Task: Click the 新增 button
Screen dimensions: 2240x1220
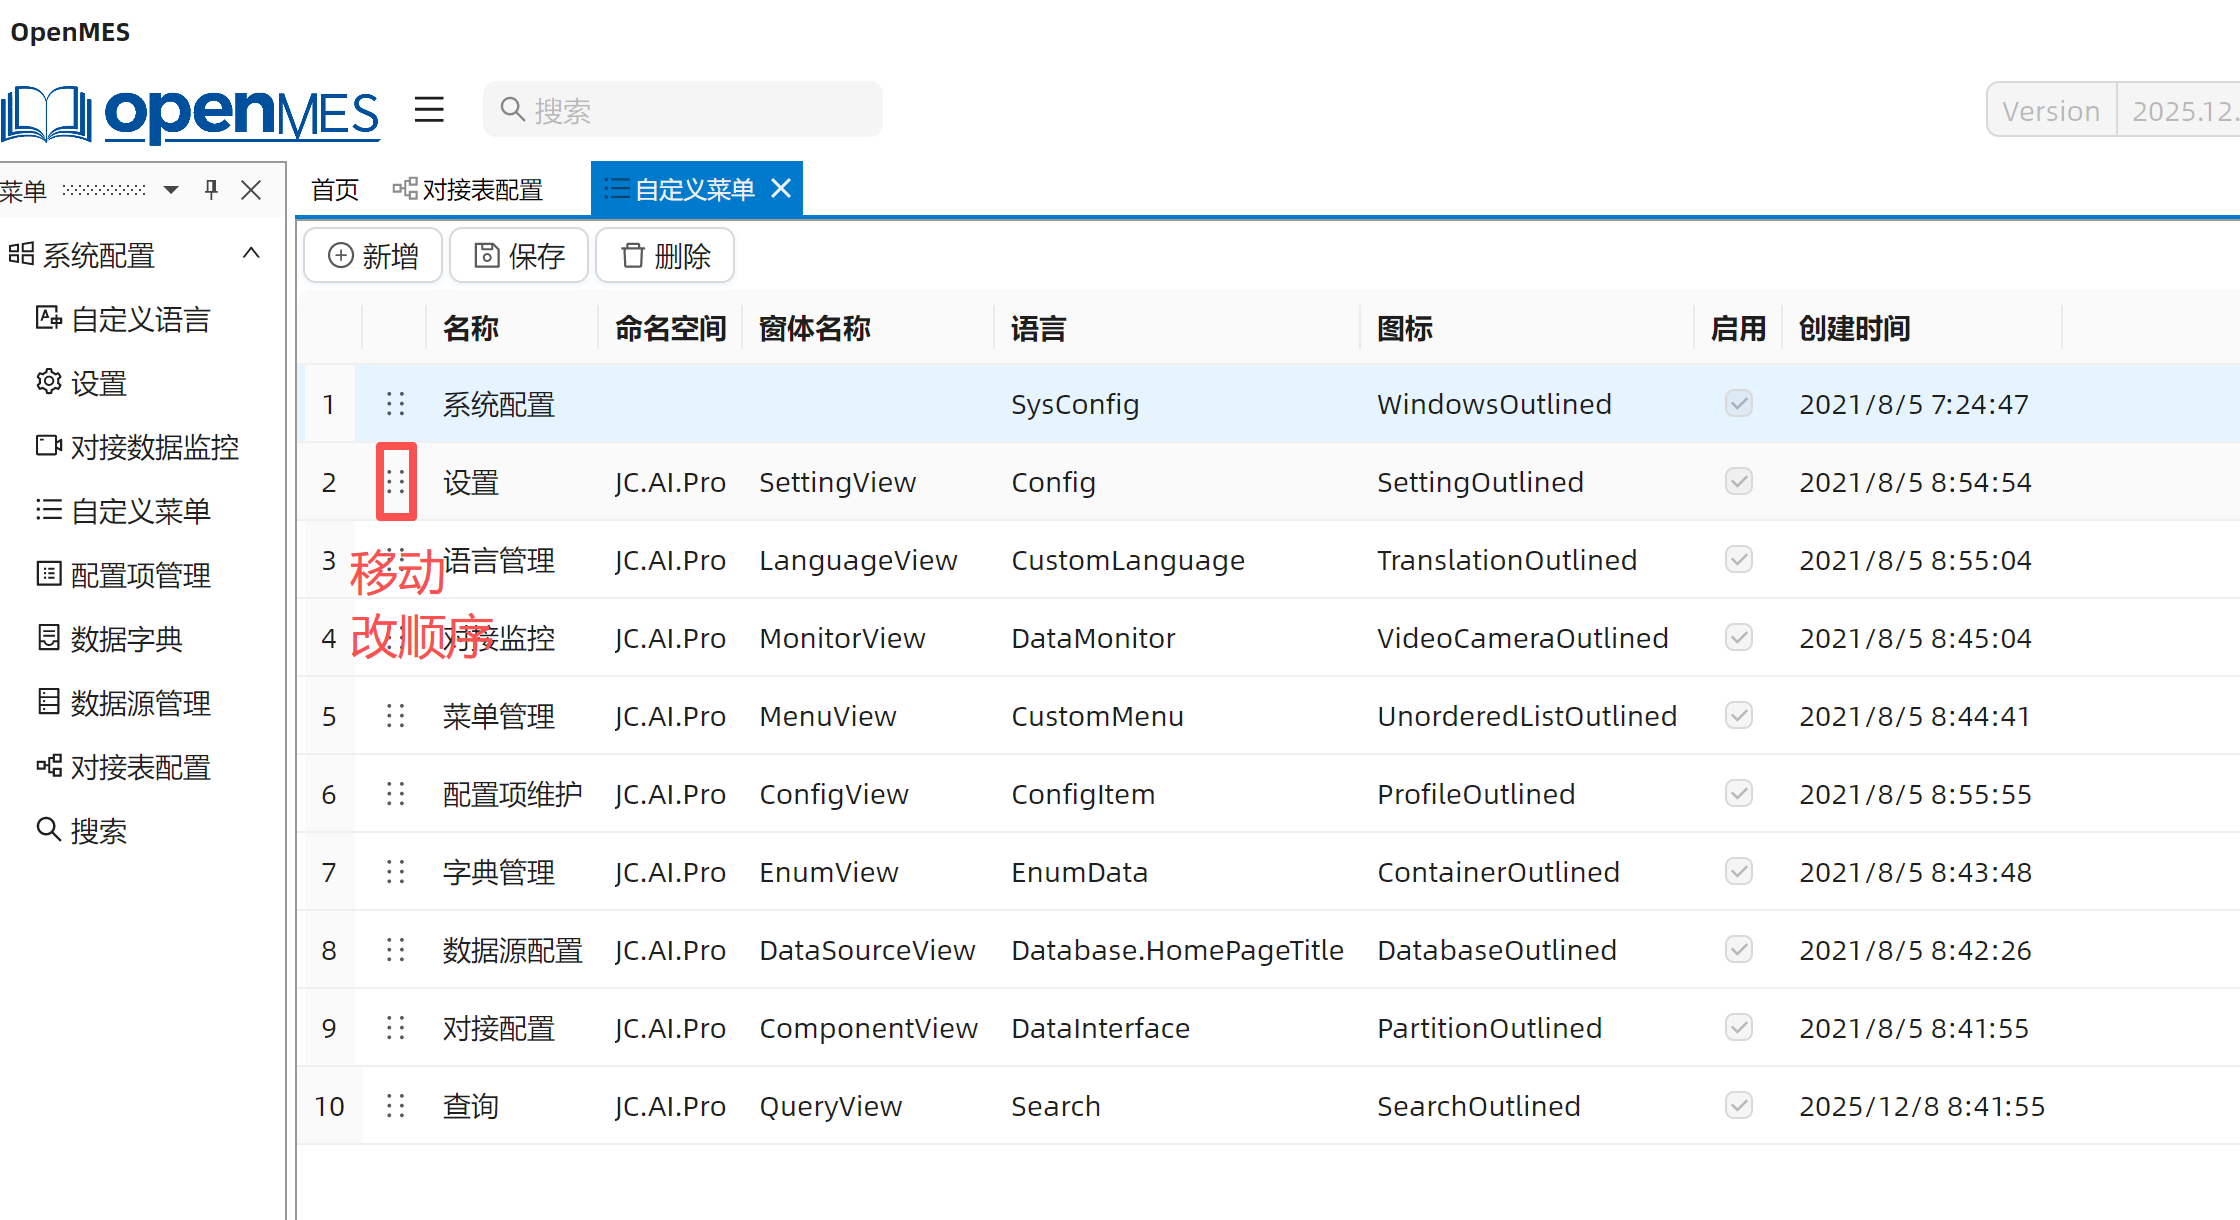Action: pyautogui.click(x=373, y=256)
